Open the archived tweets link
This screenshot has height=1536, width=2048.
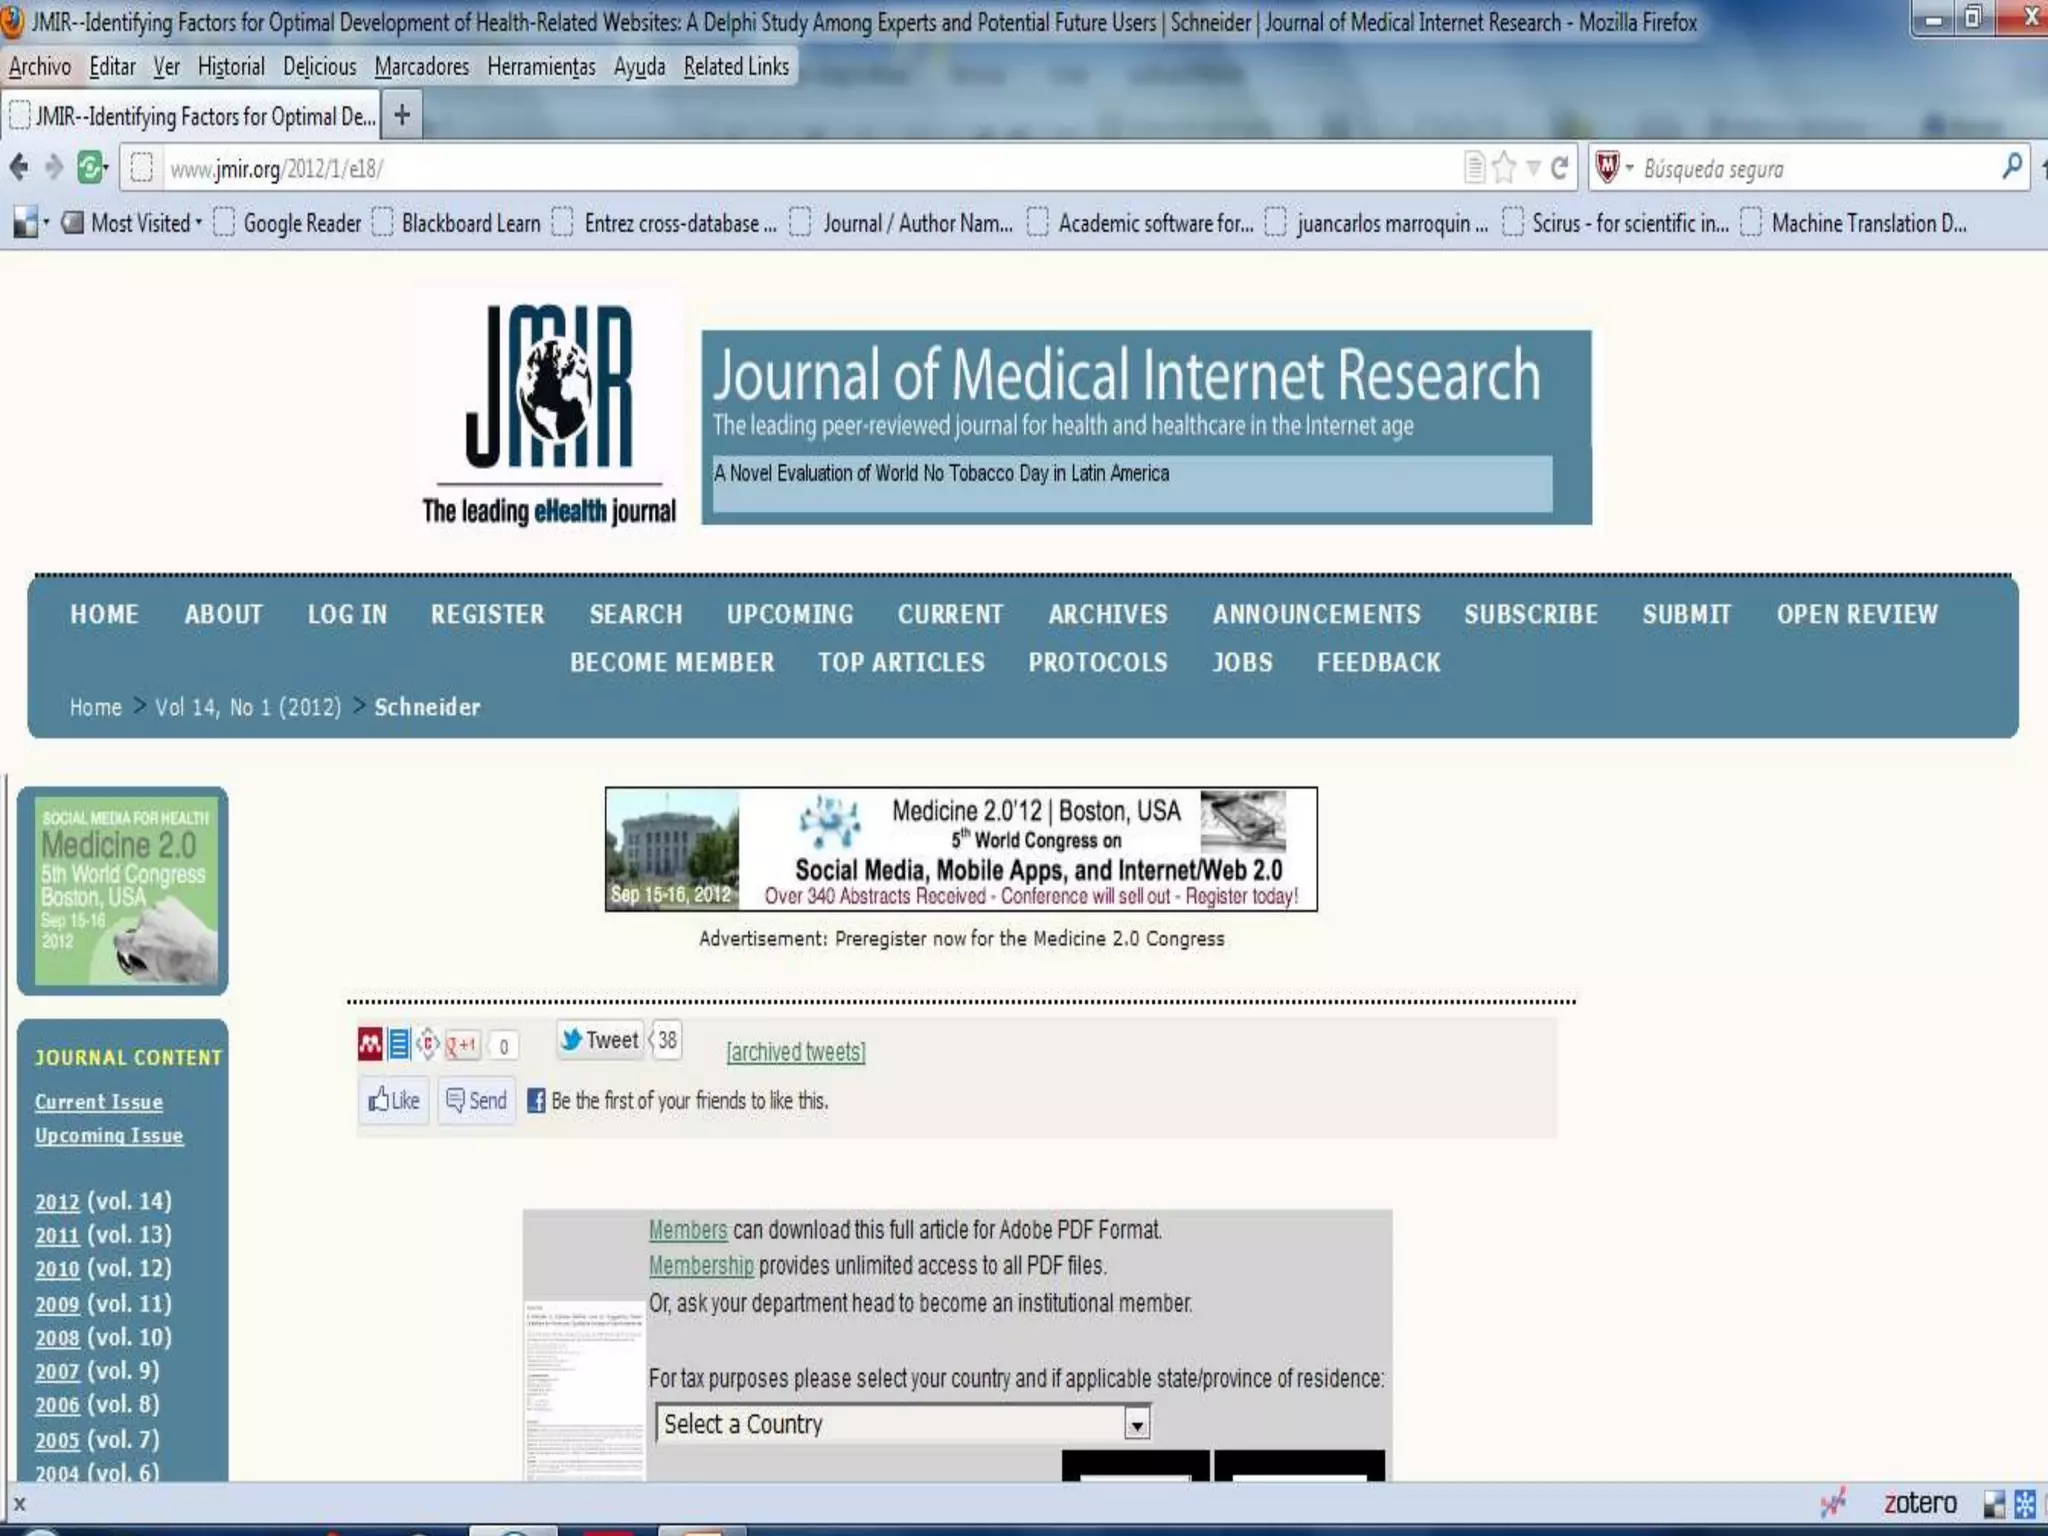(x=796, y=1052)
